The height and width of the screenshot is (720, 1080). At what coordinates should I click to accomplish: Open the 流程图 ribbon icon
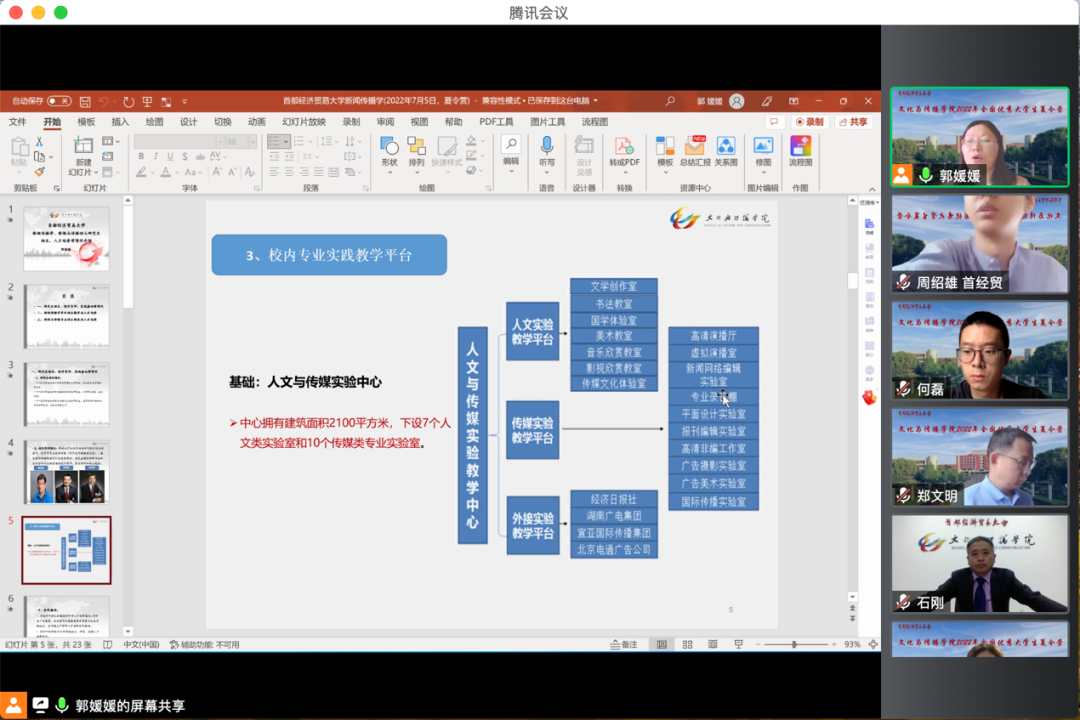point(800,148)
